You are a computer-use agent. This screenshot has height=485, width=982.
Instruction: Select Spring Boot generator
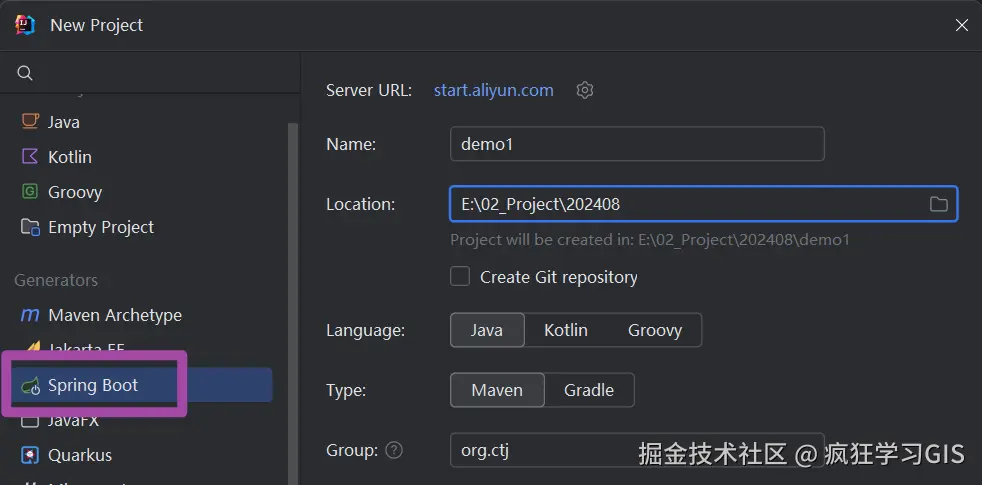click(x=142, y=385)
